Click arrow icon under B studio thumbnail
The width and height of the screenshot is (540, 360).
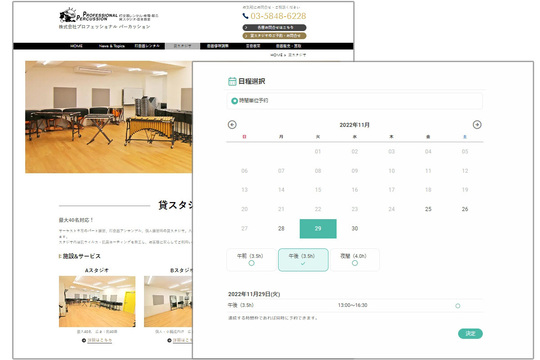[x=169, y=340]
